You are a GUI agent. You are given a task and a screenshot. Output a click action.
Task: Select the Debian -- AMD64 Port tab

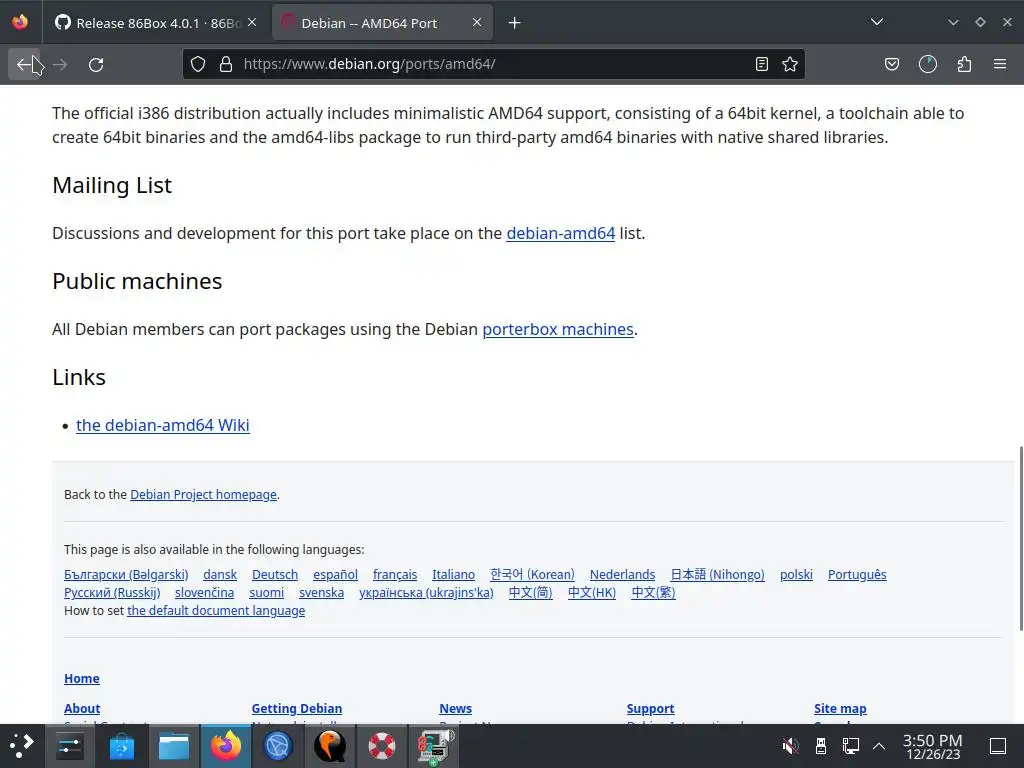point(382,23)
